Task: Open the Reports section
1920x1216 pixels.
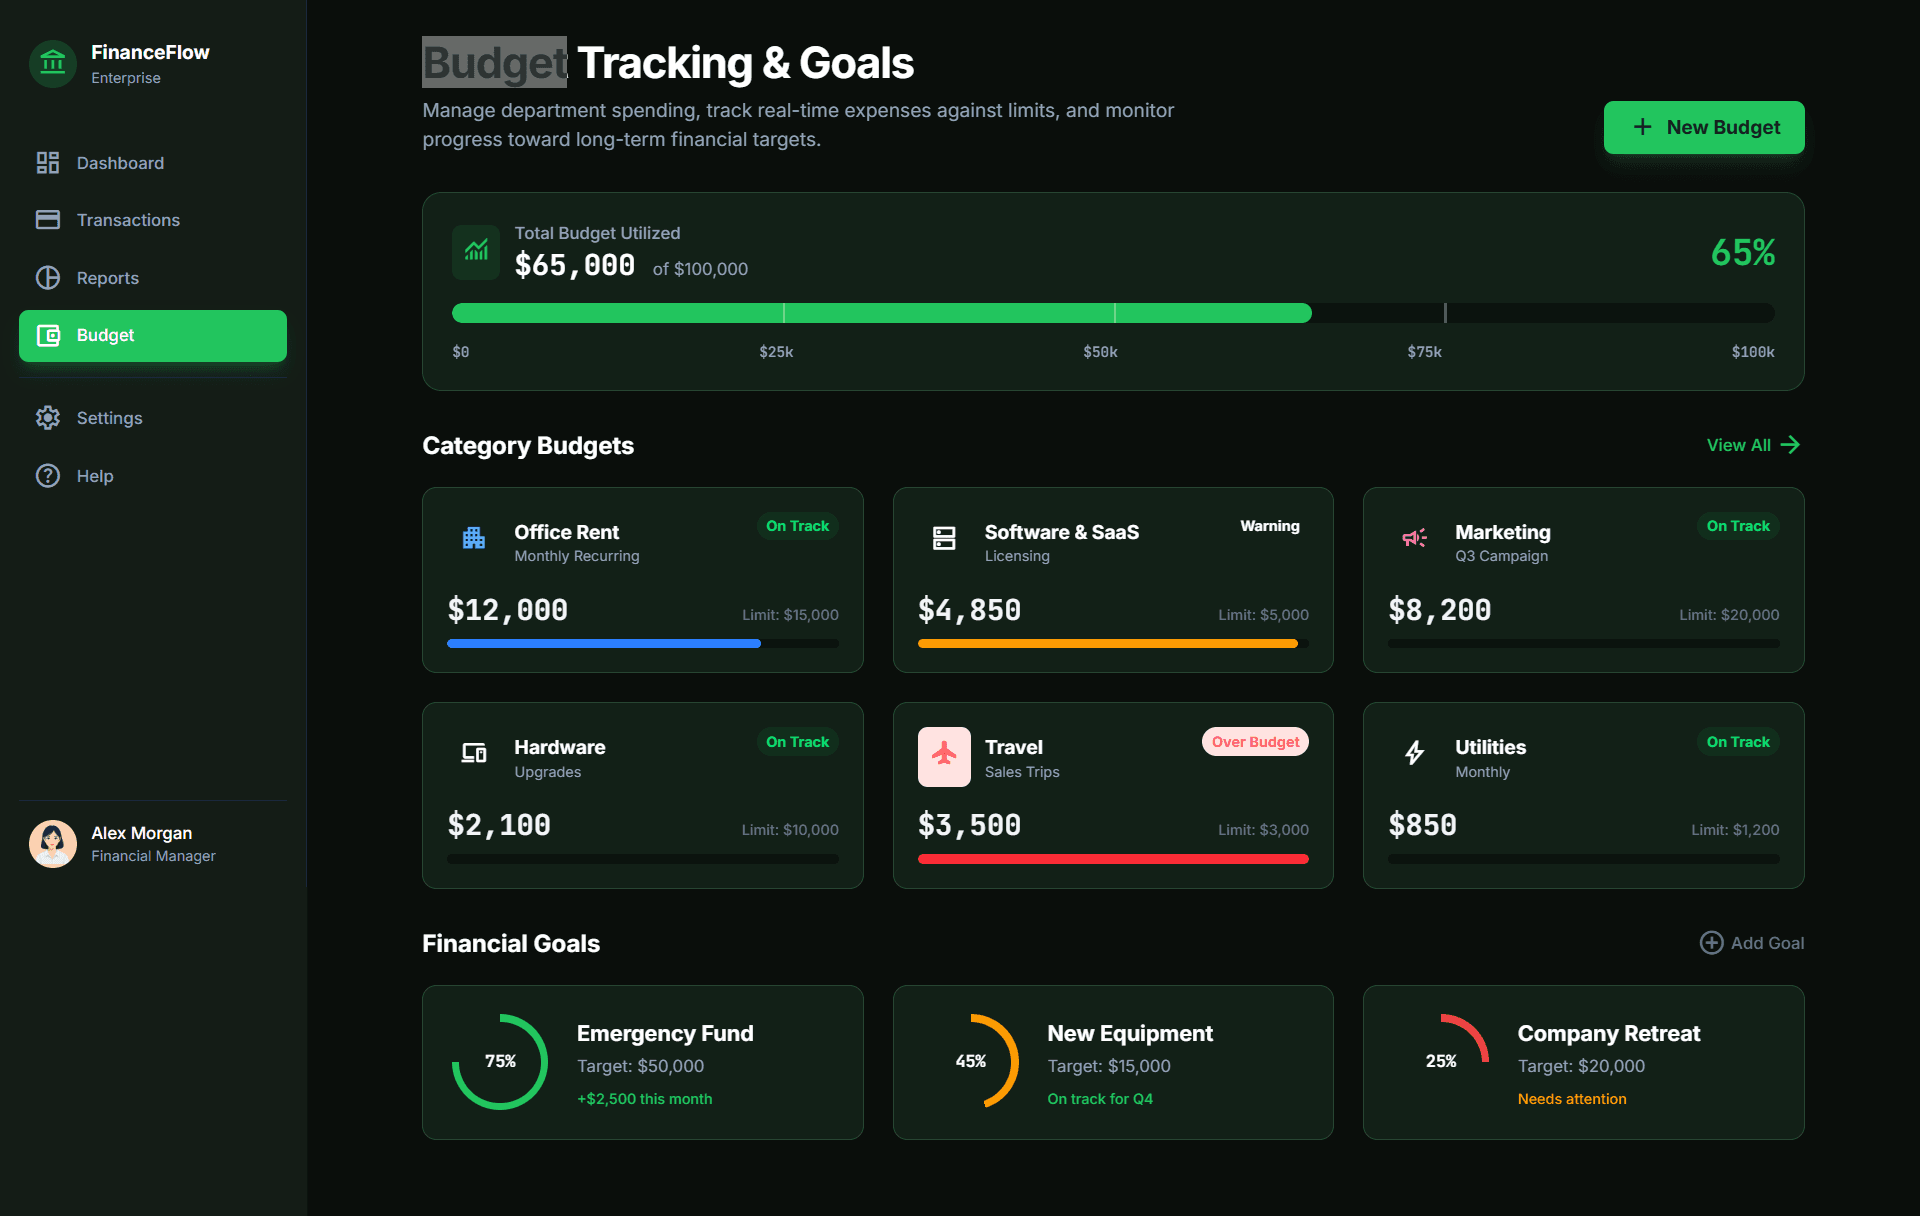Action: click(107, 278)
